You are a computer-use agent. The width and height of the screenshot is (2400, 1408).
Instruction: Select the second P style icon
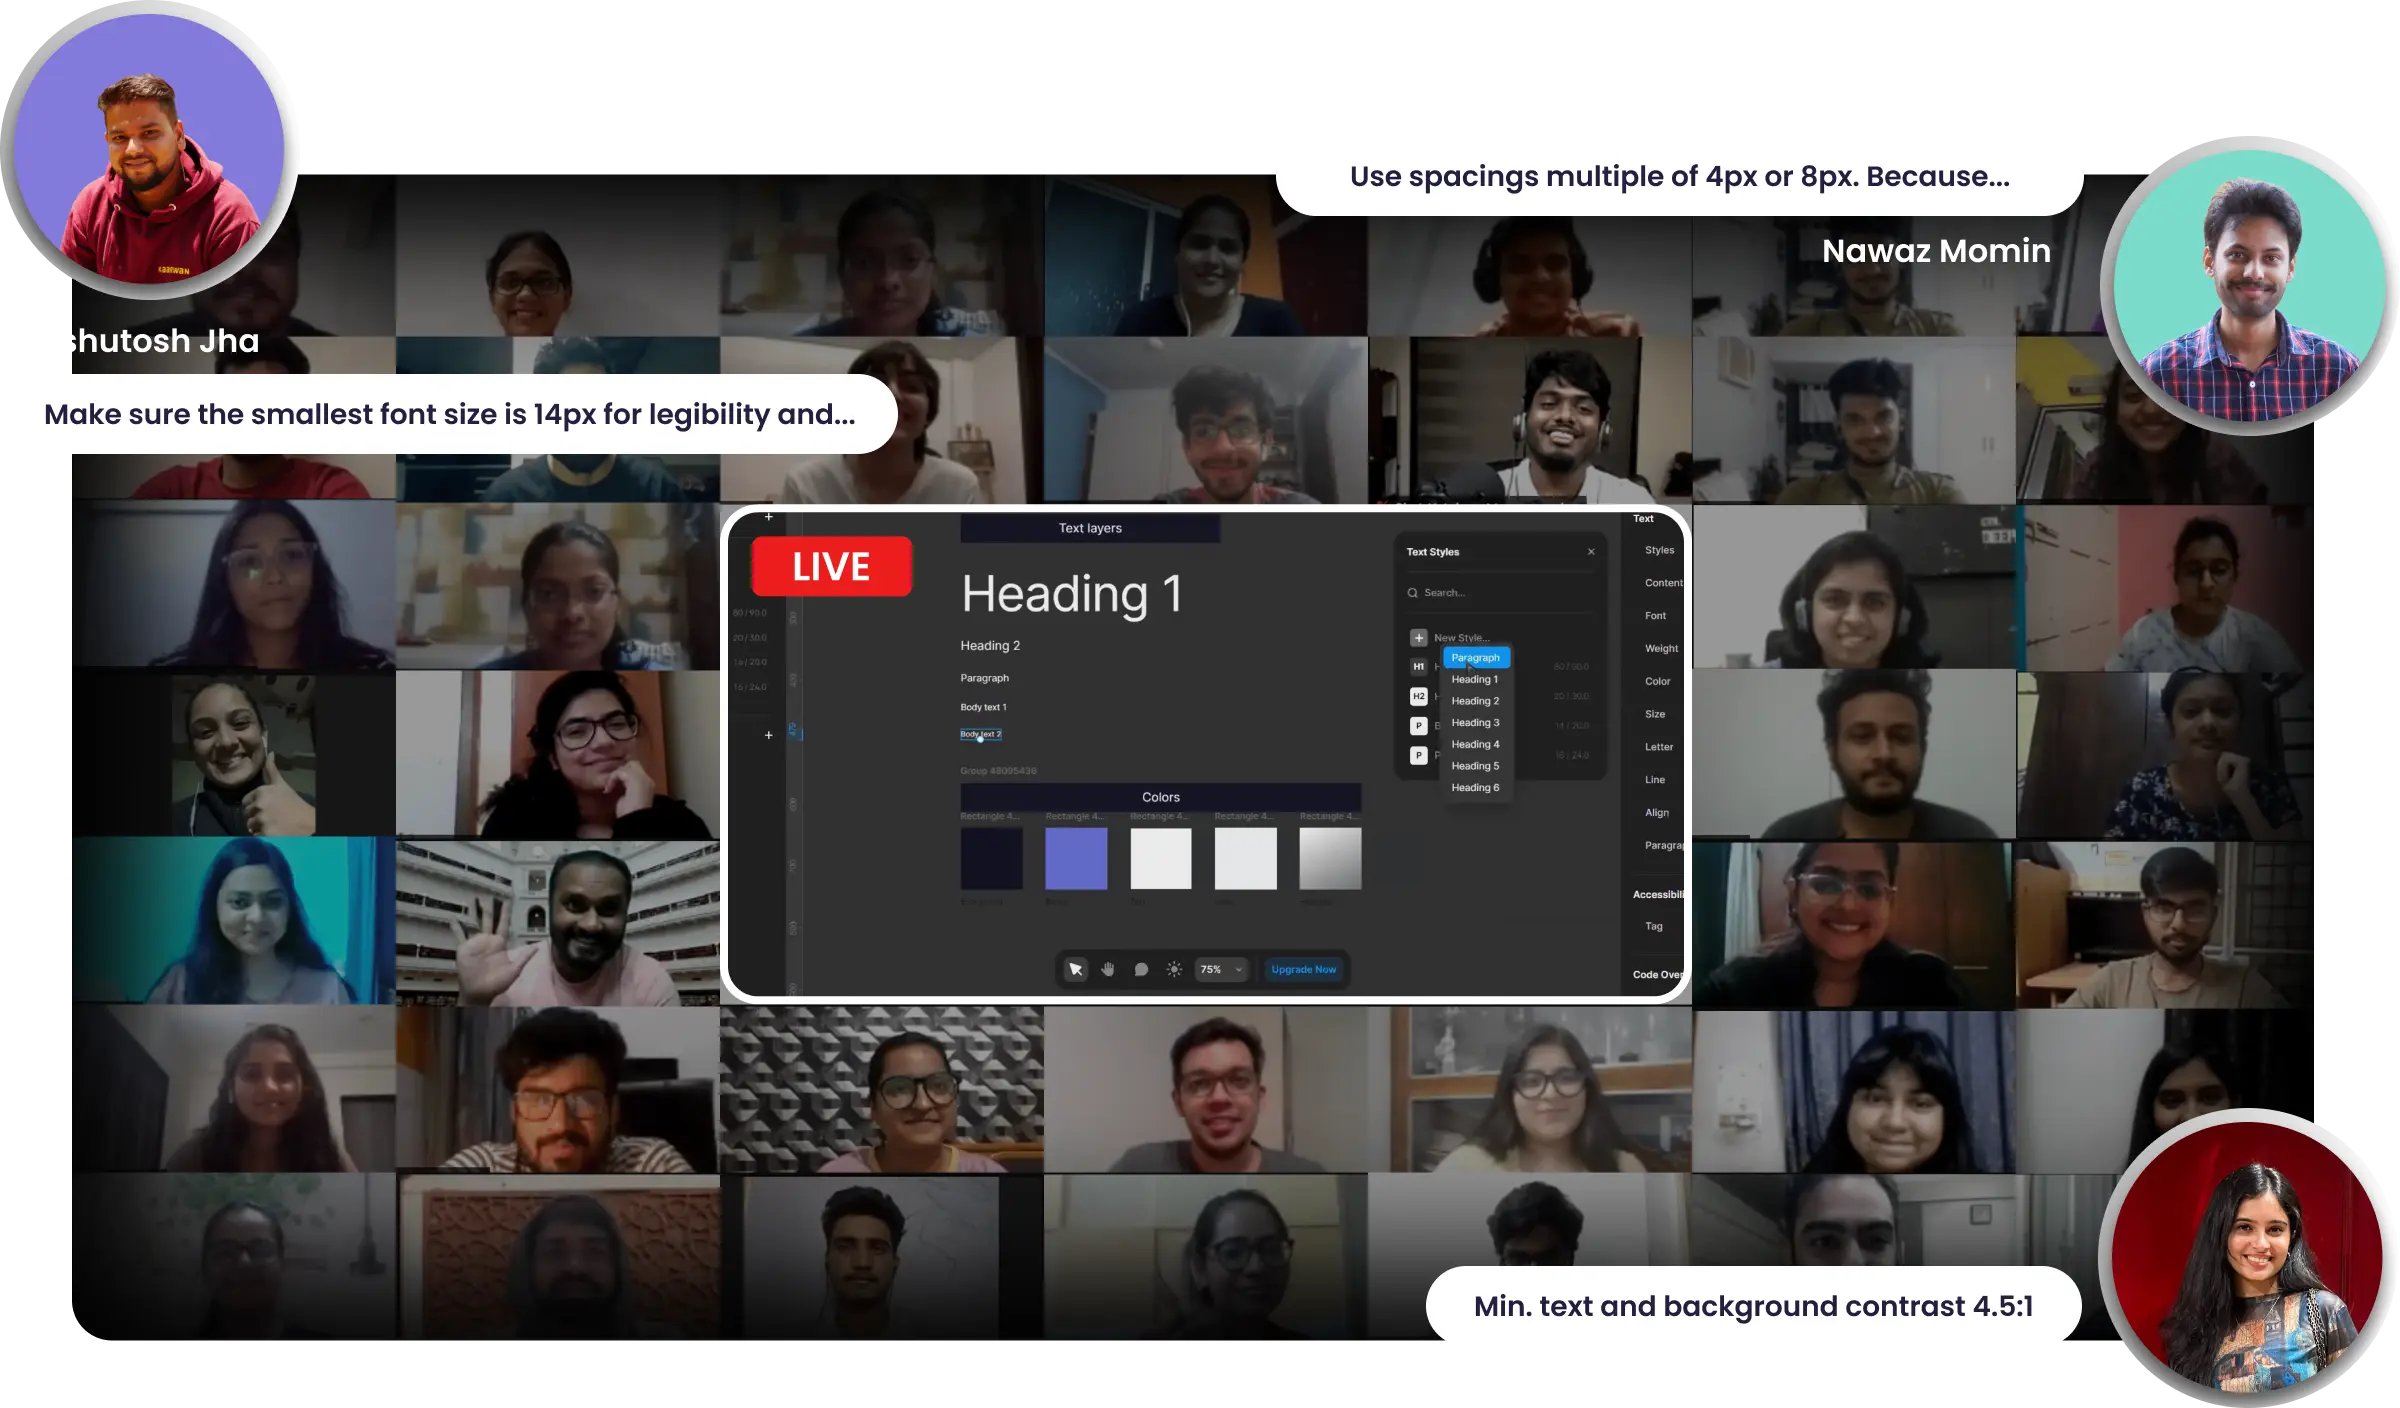(1418, 755)
